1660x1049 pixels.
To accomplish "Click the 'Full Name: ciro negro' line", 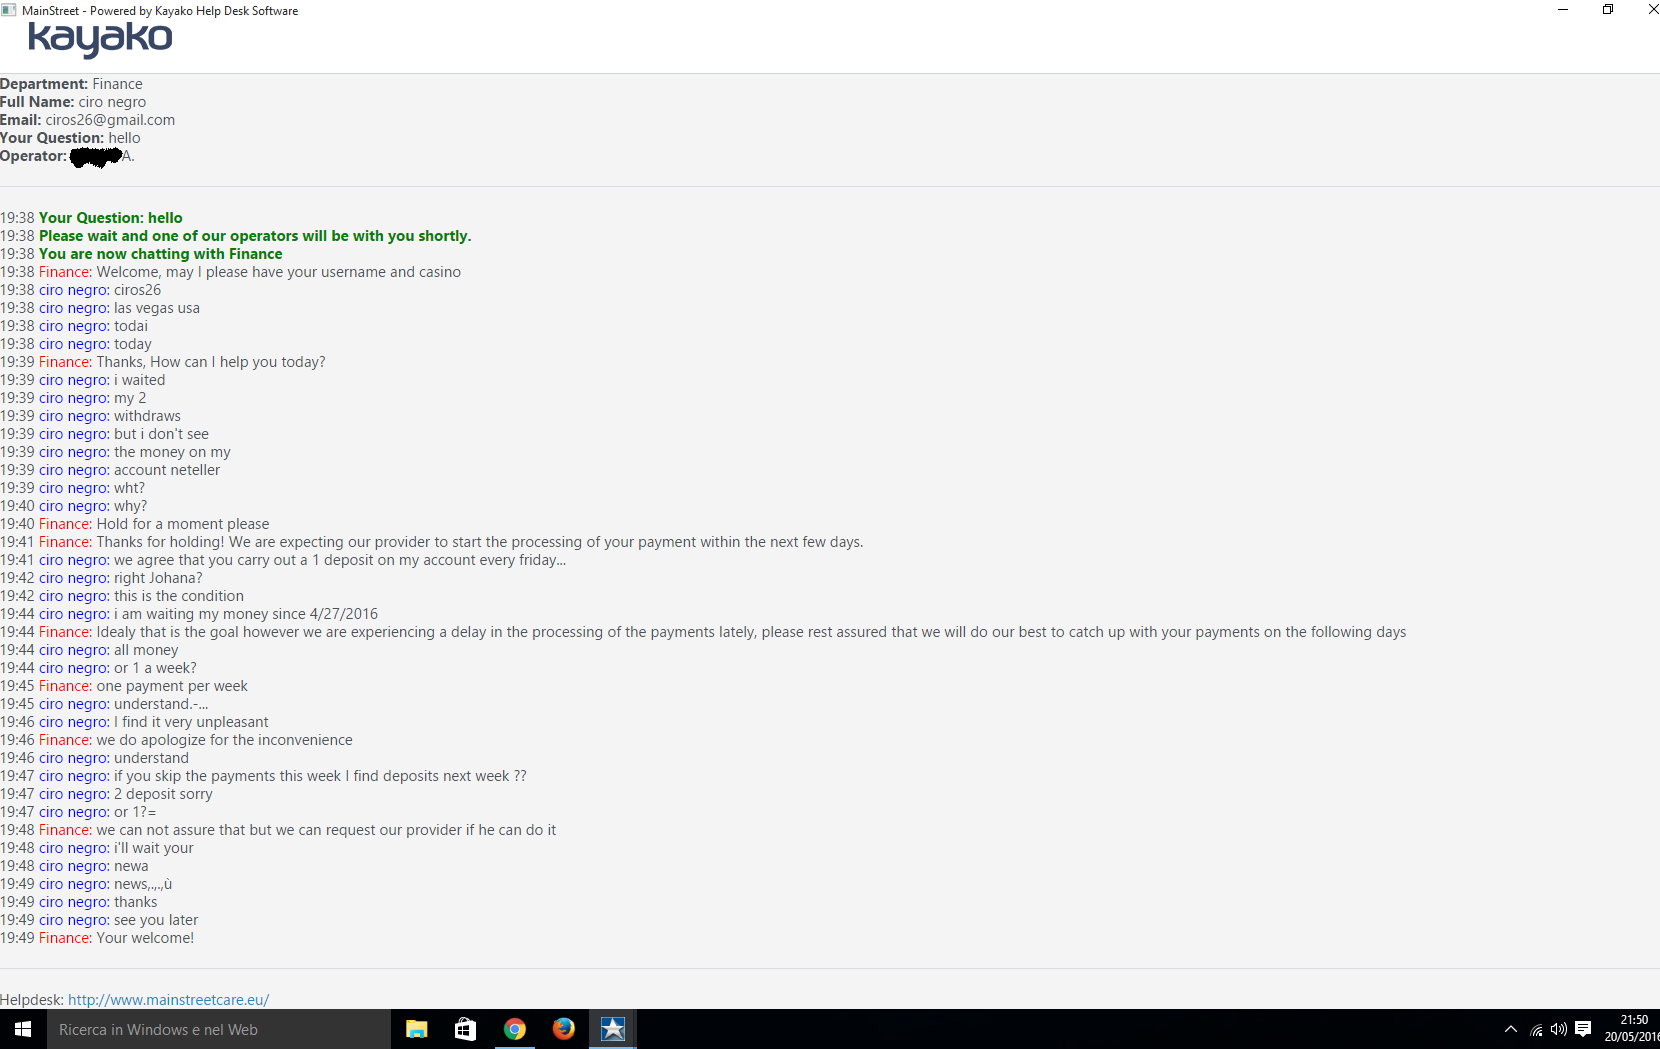I will coord(73,102).
